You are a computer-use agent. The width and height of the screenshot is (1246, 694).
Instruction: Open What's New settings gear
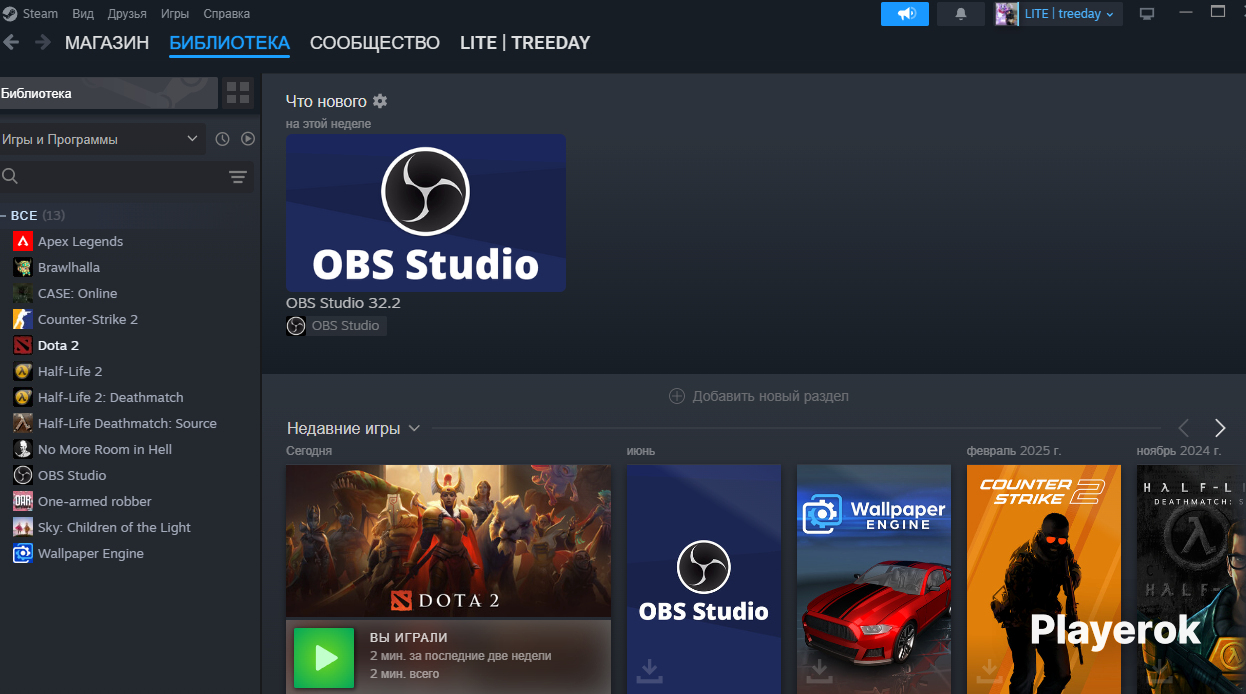[380, 101]
